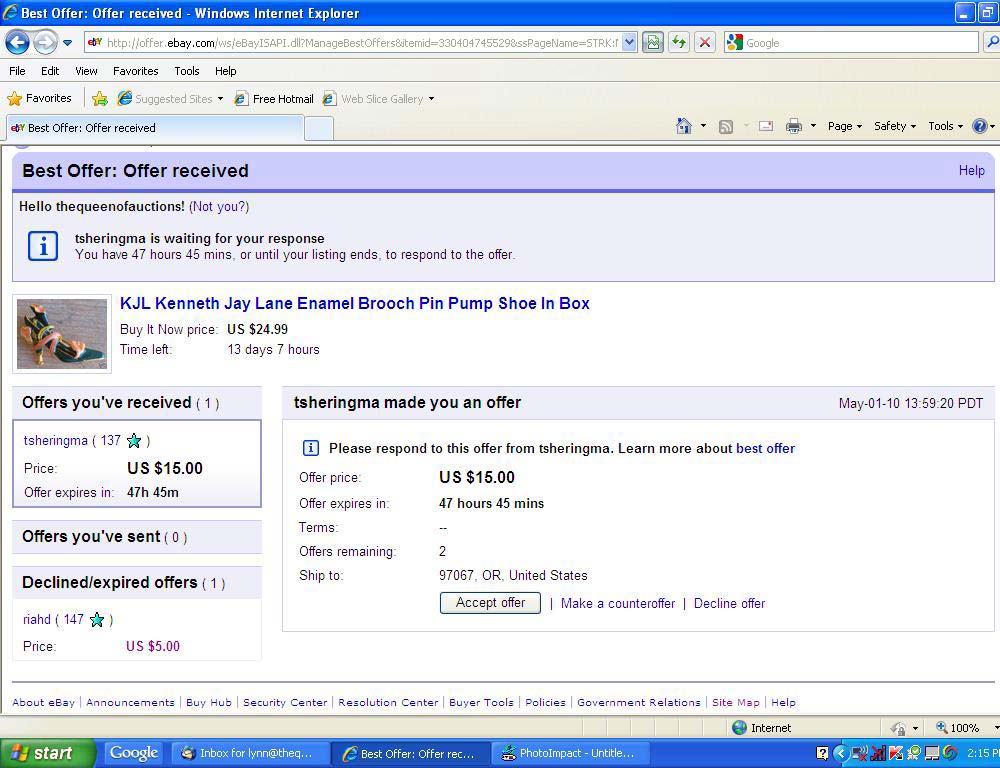The height and width of the screenshot is (768, 1000).
Task: Open the Web Slice Gallery dropdown
Action: [x=432, y=99]
